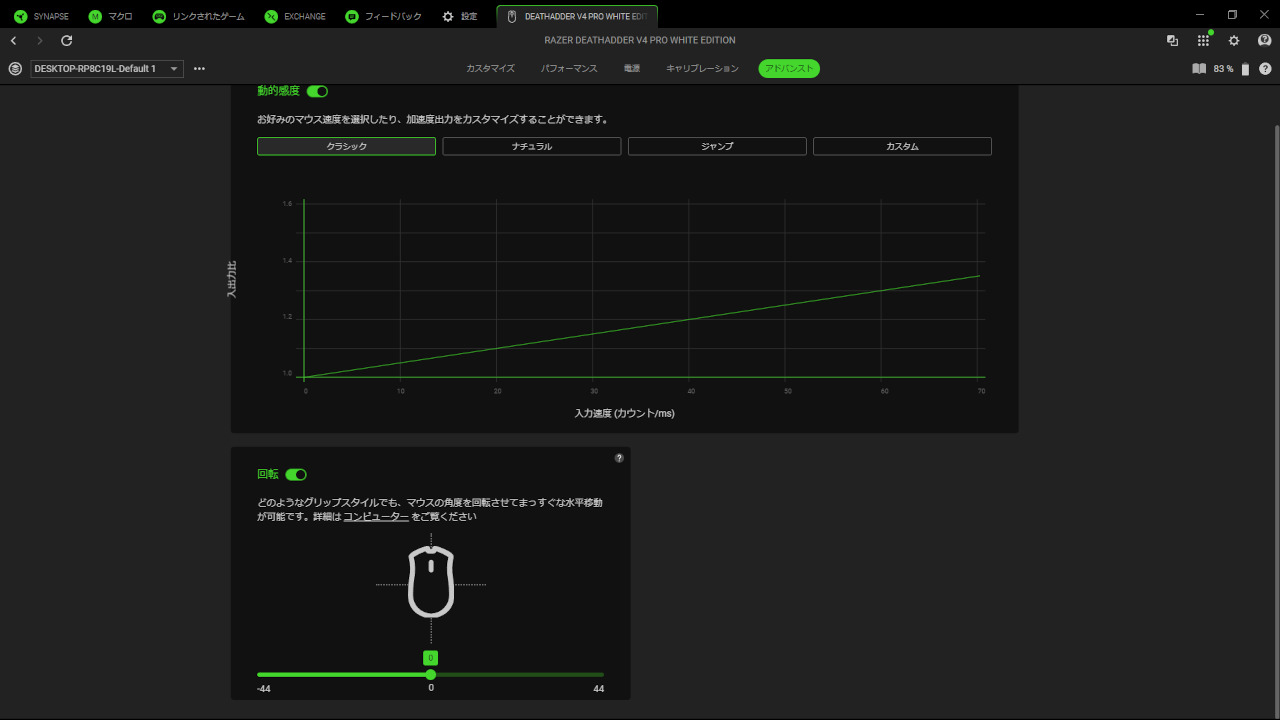The image size is (1280, 720).
Task: Click the rotation value badge 0
Action: (x=431, y=658)
